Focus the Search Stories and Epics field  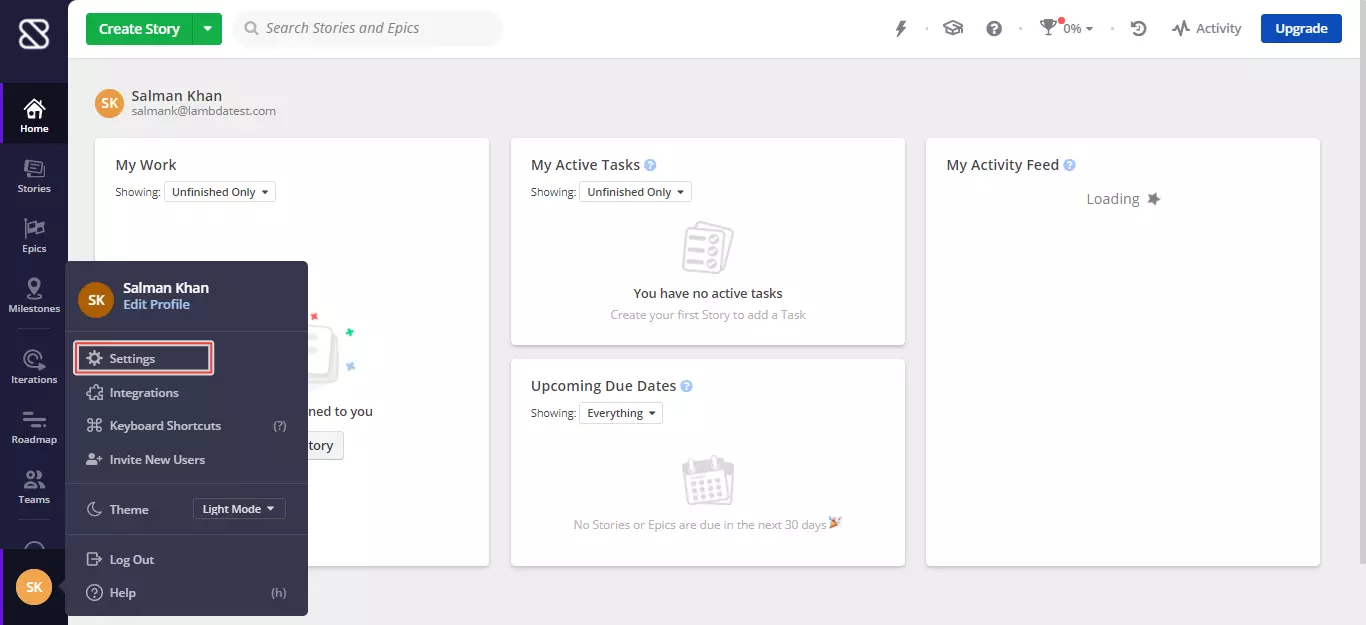(375, 29)
